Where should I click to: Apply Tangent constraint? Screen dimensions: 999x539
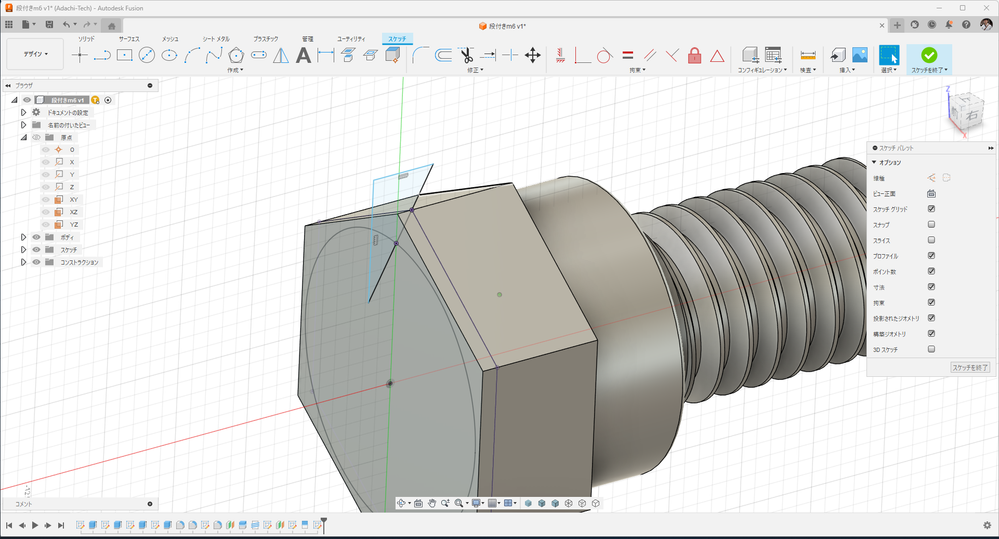[x=604, y=55]
